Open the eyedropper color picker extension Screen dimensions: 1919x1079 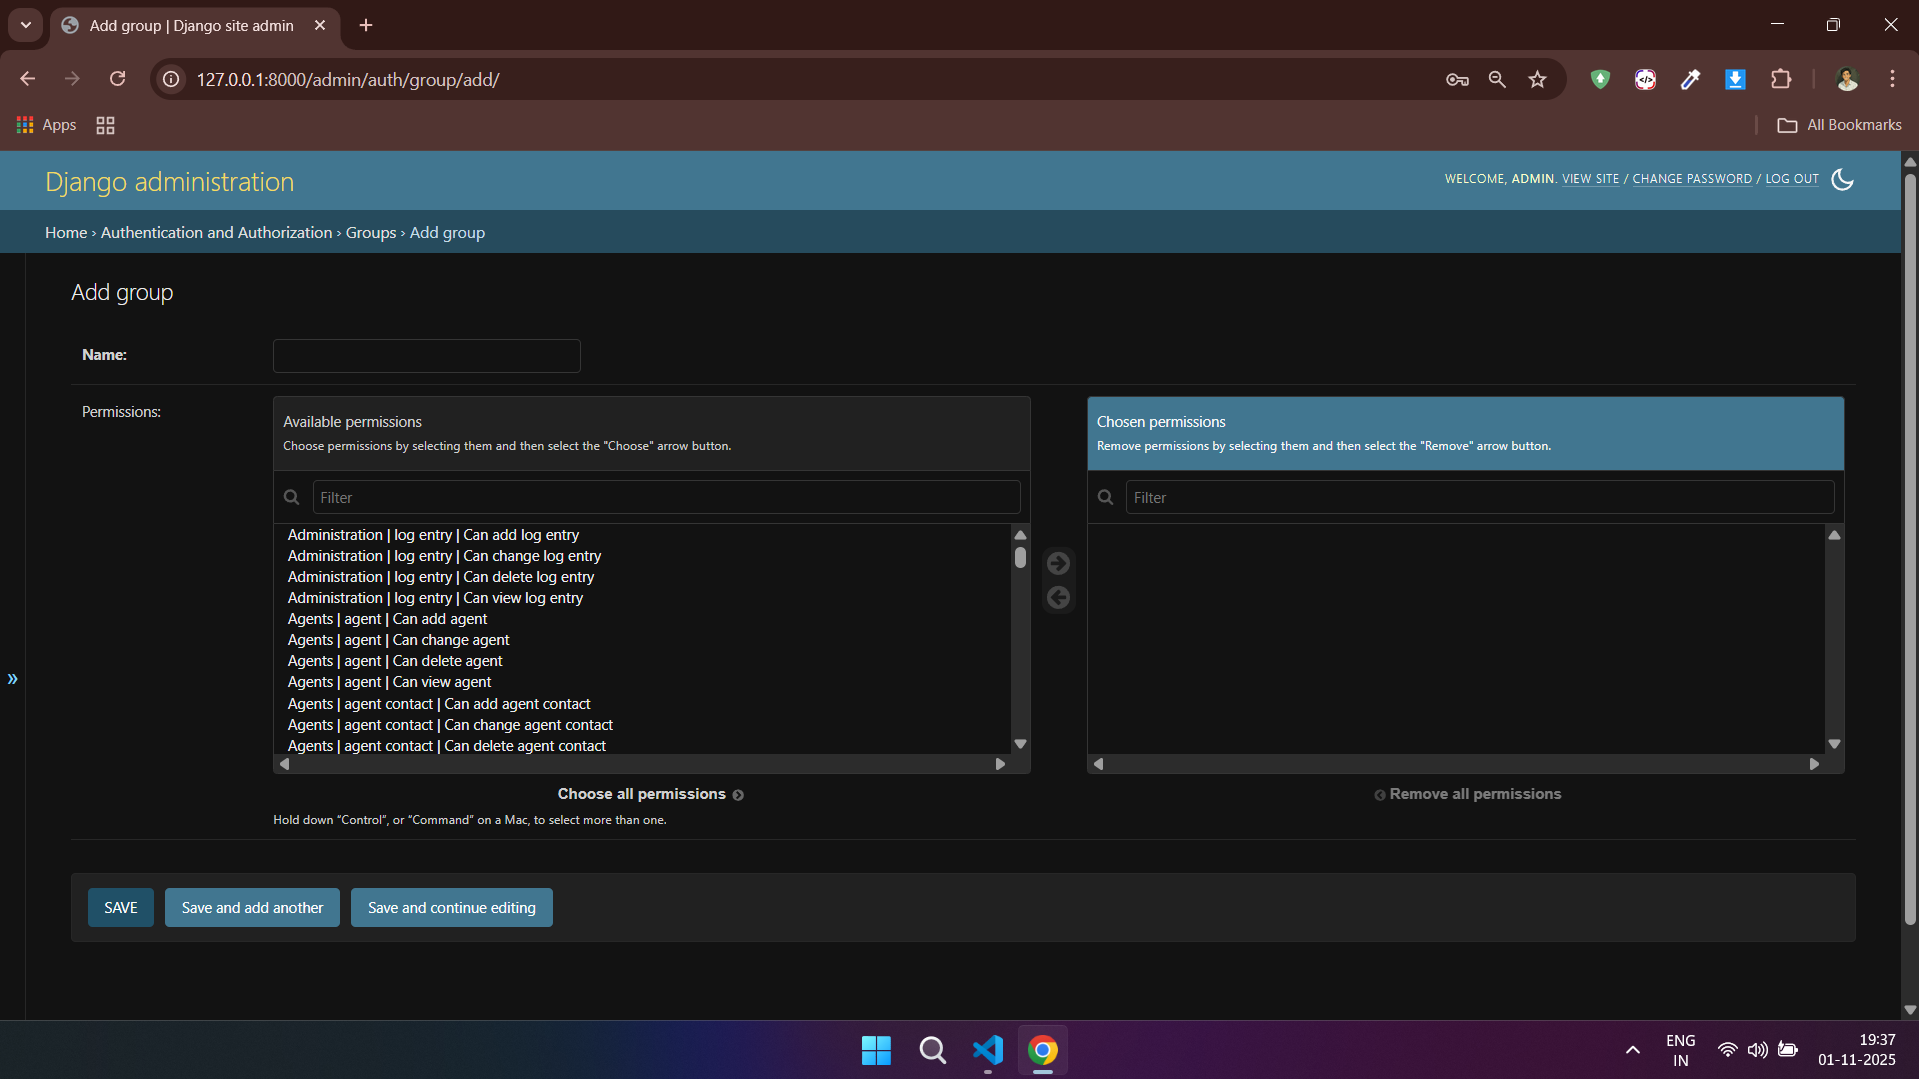coord(1690,79)
